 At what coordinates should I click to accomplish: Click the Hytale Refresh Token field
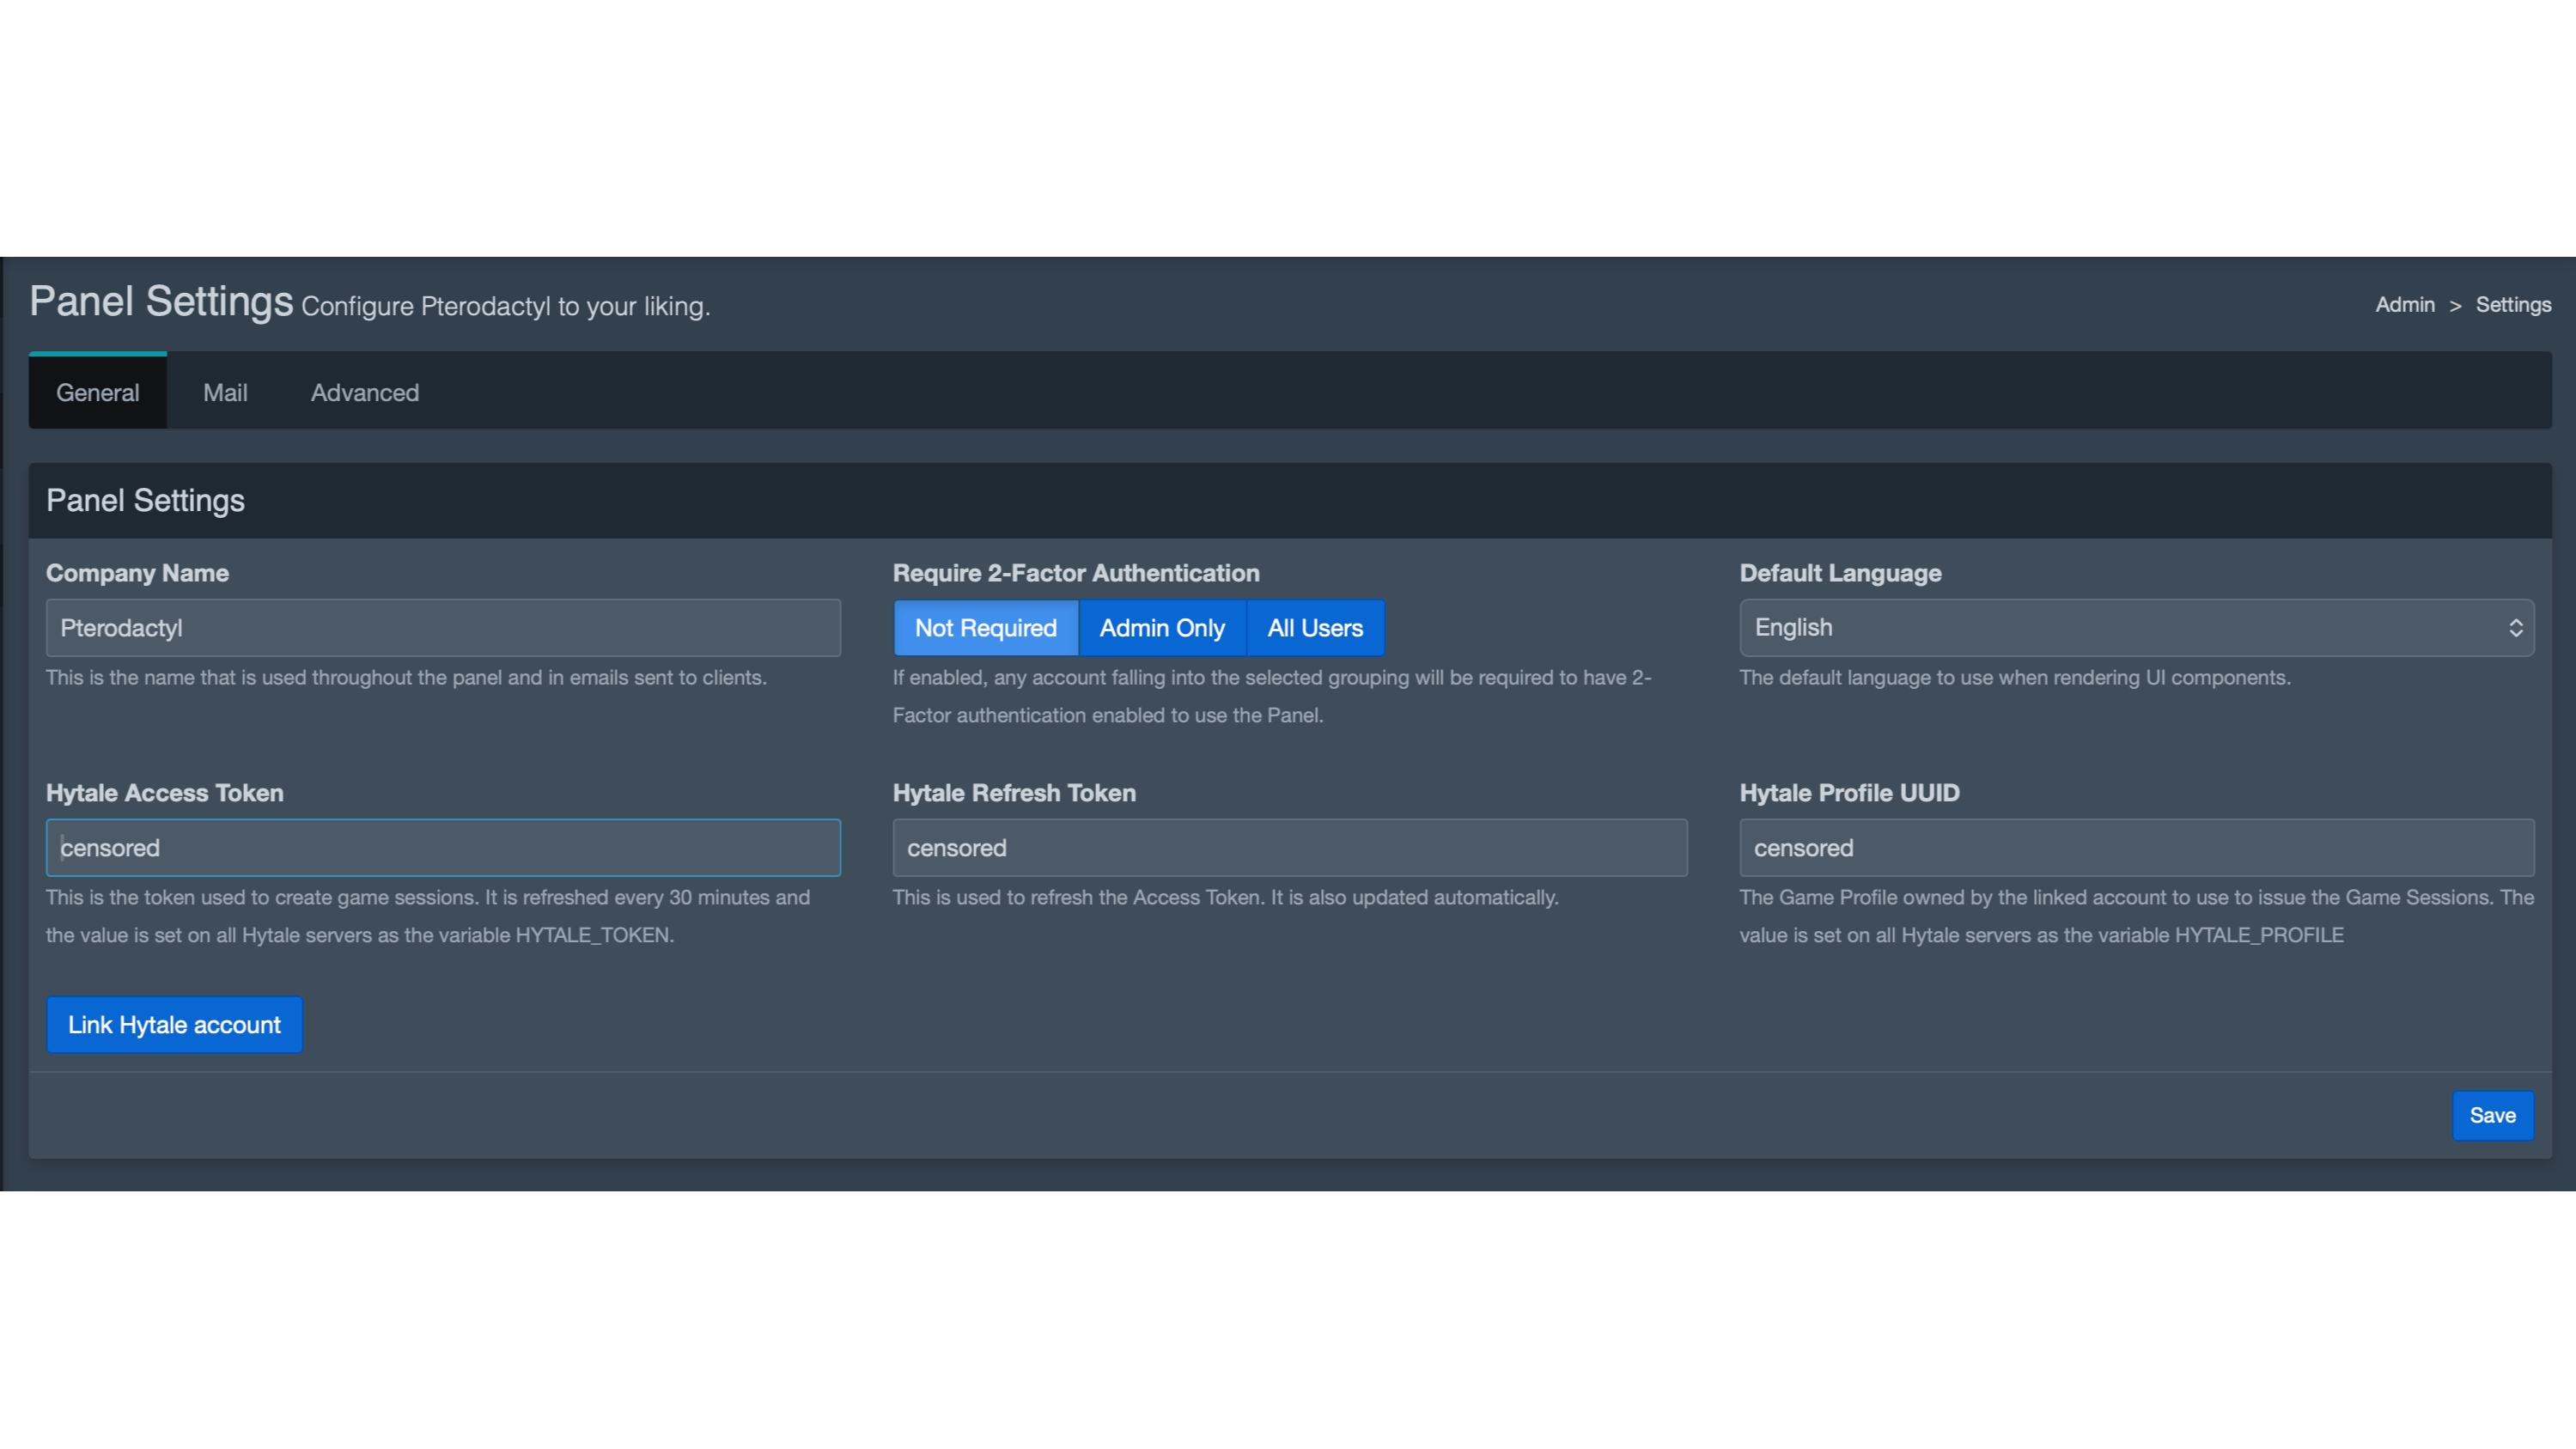coord(1290,848)
